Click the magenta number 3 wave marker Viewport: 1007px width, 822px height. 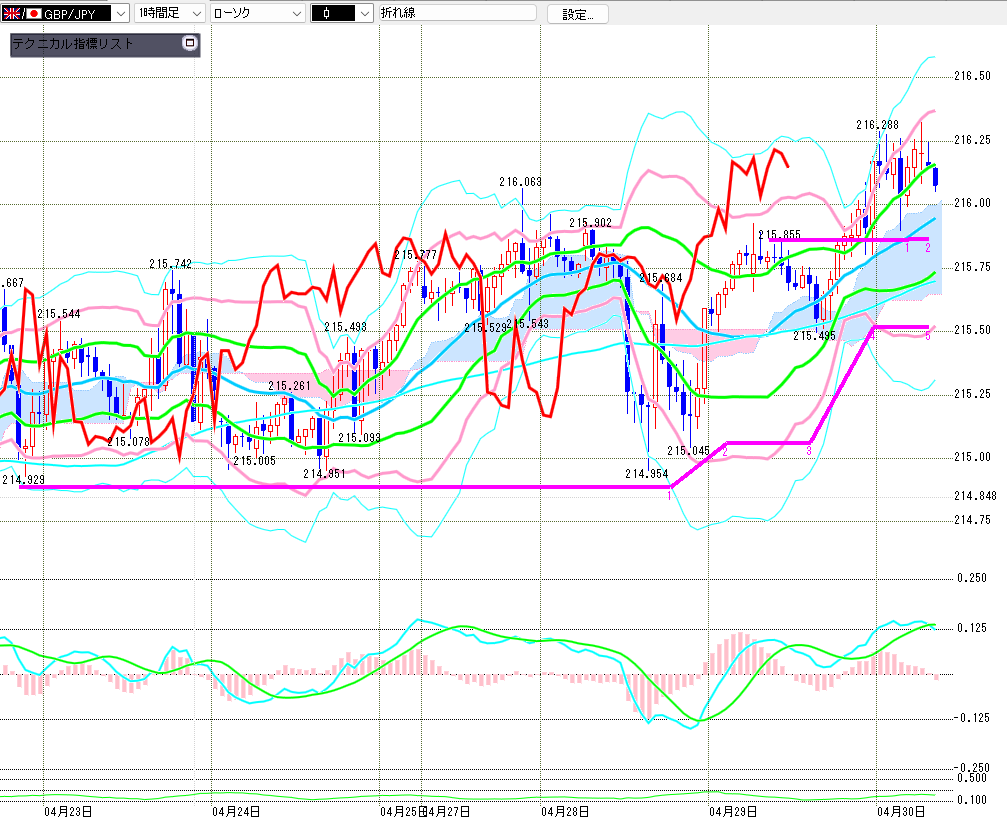tap(808, 451)
